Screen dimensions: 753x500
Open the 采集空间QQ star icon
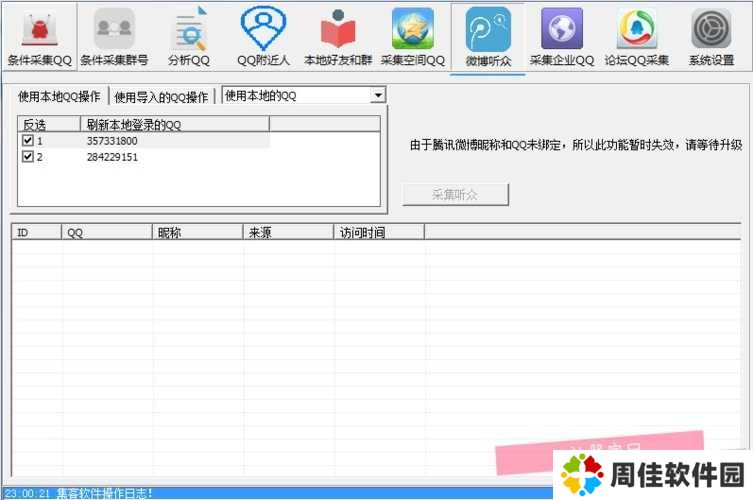(x=413, y=37)
